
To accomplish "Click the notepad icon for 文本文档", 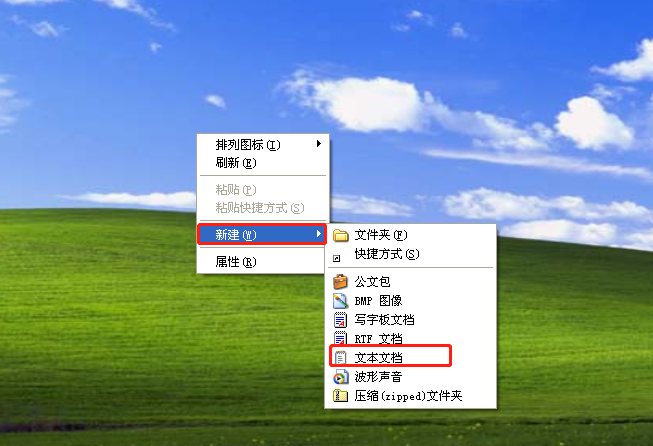I will point(341,357).
